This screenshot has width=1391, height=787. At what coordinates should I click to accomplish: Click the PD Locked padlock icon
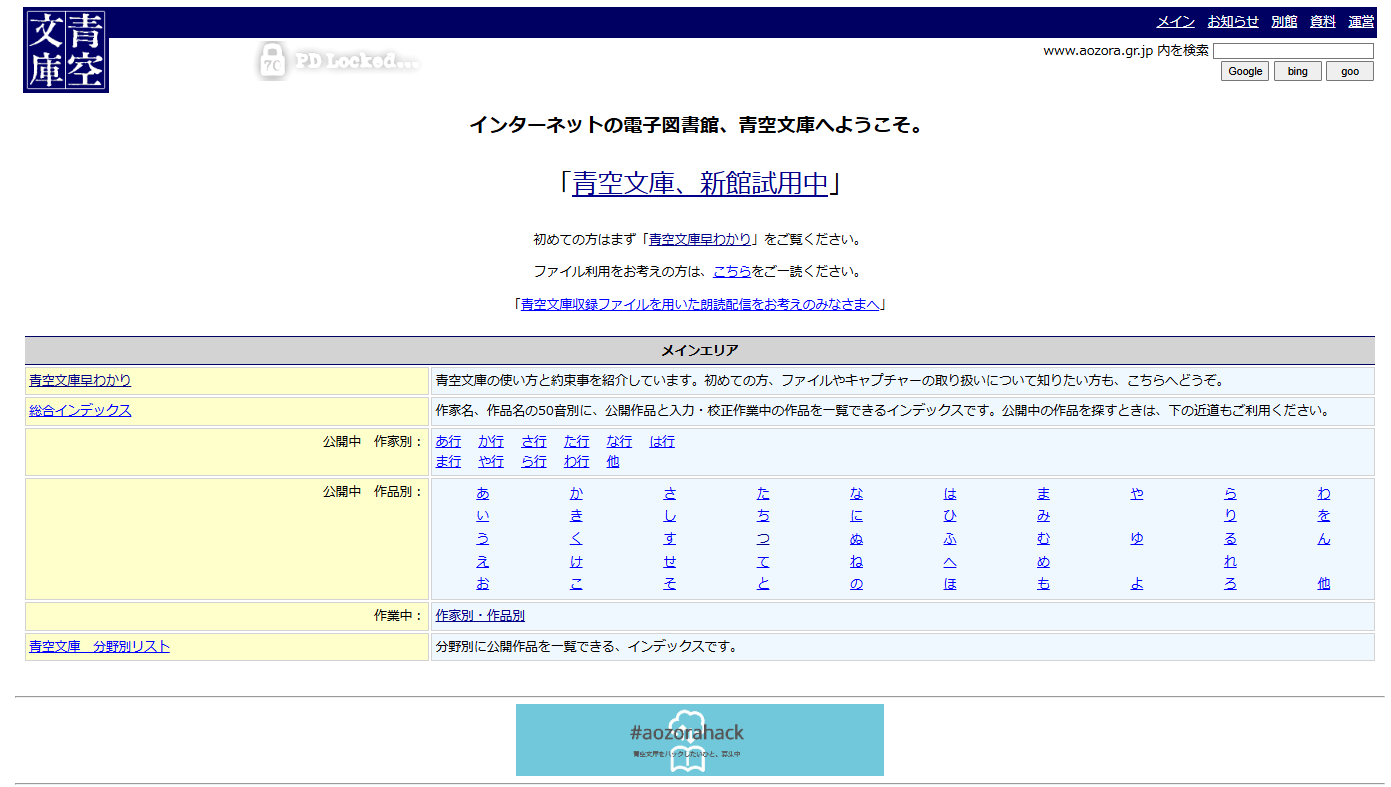point(272,60)
